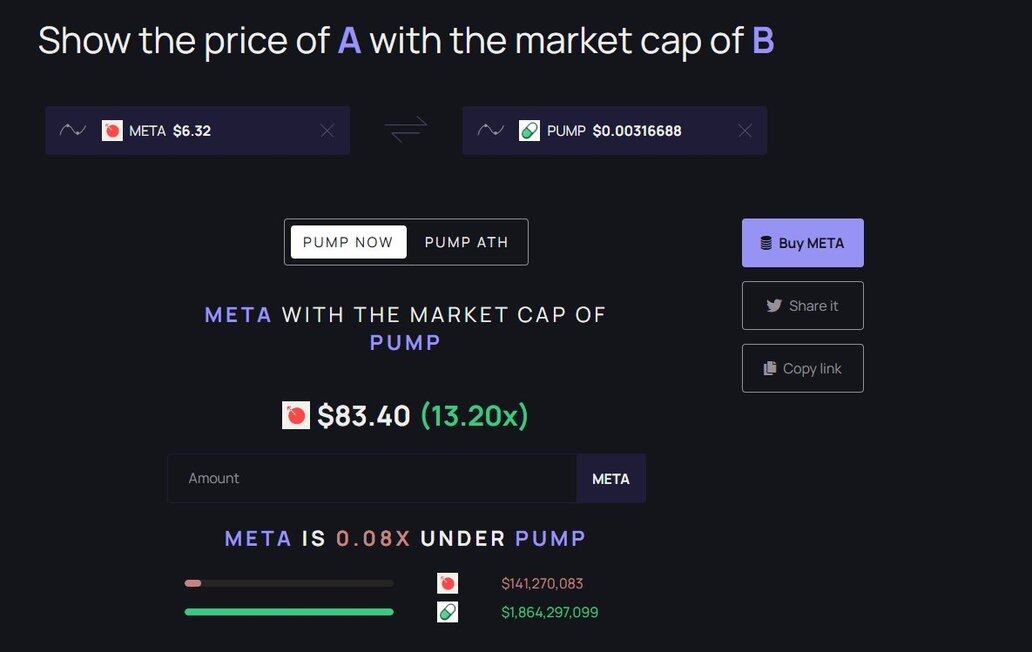Click chart line icon in PUMP selector
The height and width of the screenshot is (652, 1032).
click(490, 131)
